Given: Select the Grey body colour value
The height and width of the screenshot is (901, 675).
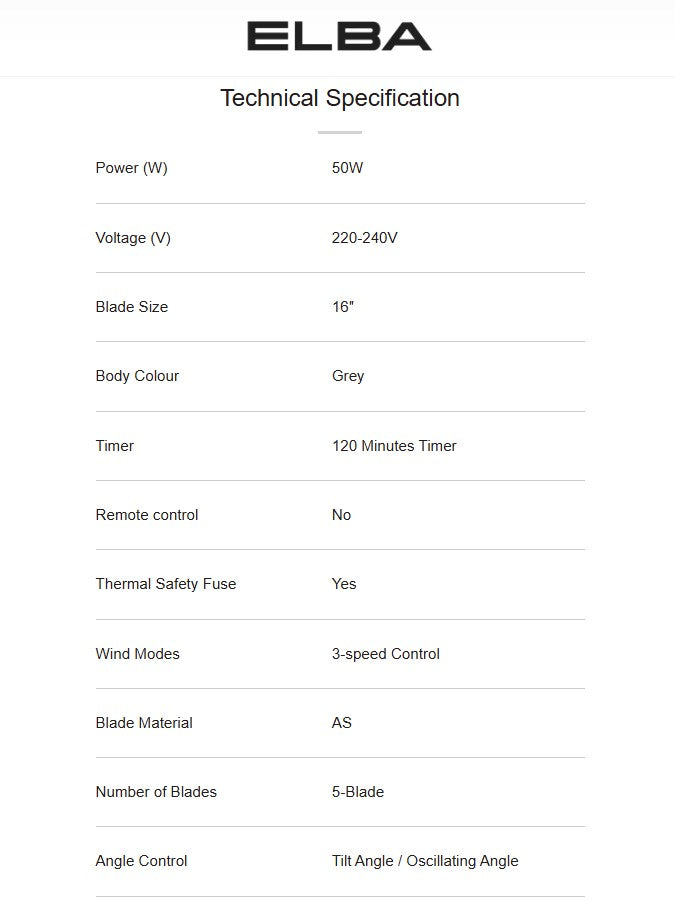Looking at the screenshot, I should coord(348,376).
